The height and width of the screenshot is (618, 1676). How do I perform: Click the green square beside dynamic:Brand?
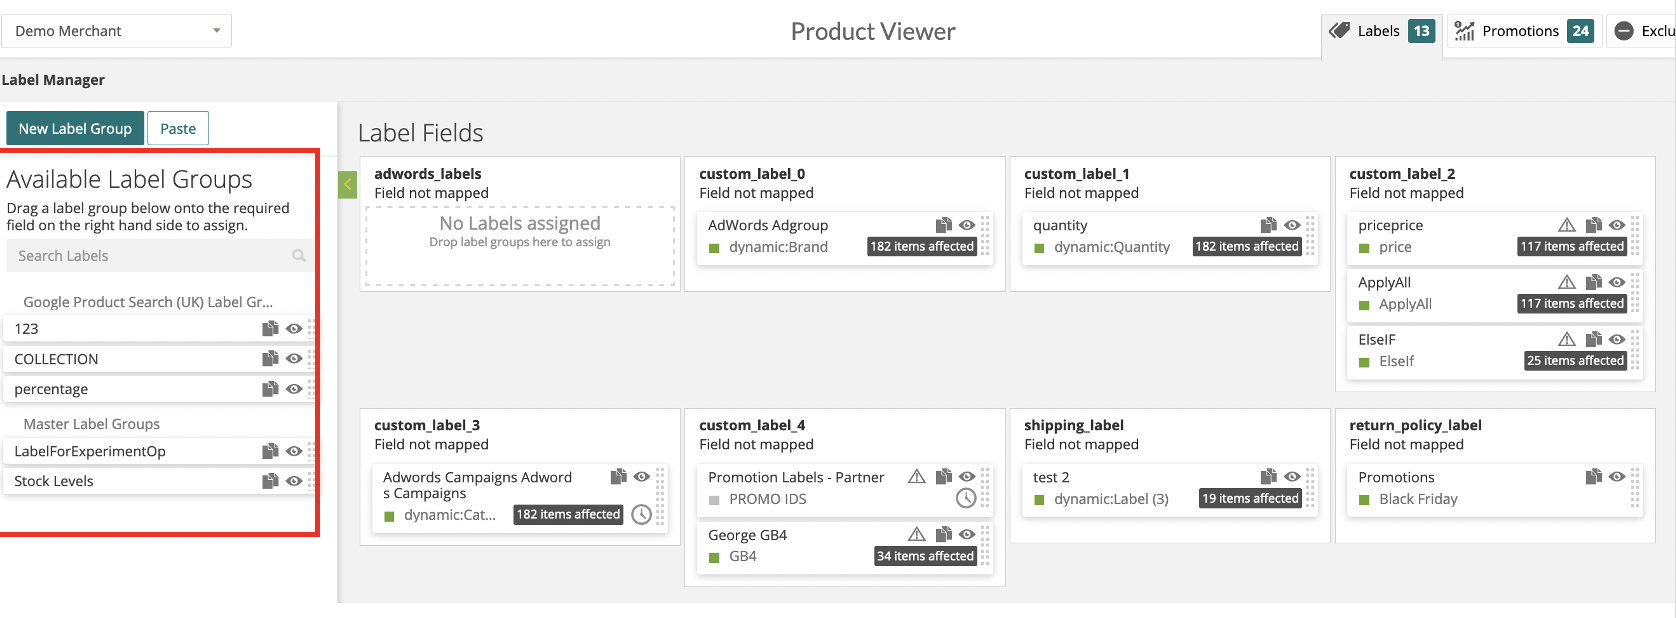point(714,248)
